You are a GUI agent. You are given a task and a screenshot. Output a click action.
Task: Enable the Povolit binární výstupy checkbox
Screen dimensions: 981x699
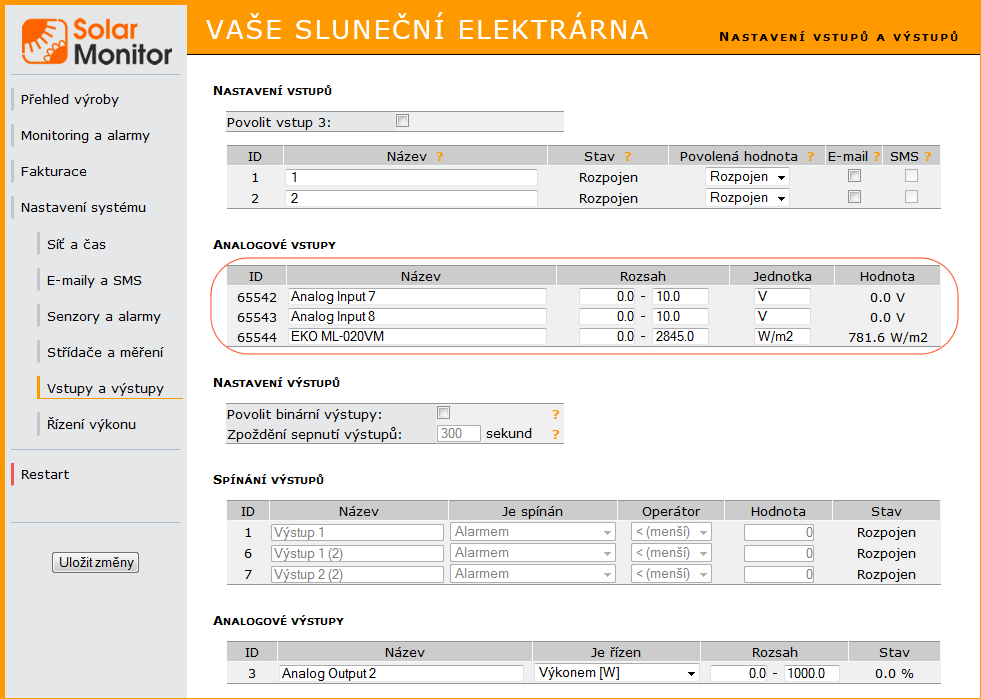pyautogui.click(x=444, y=413)
